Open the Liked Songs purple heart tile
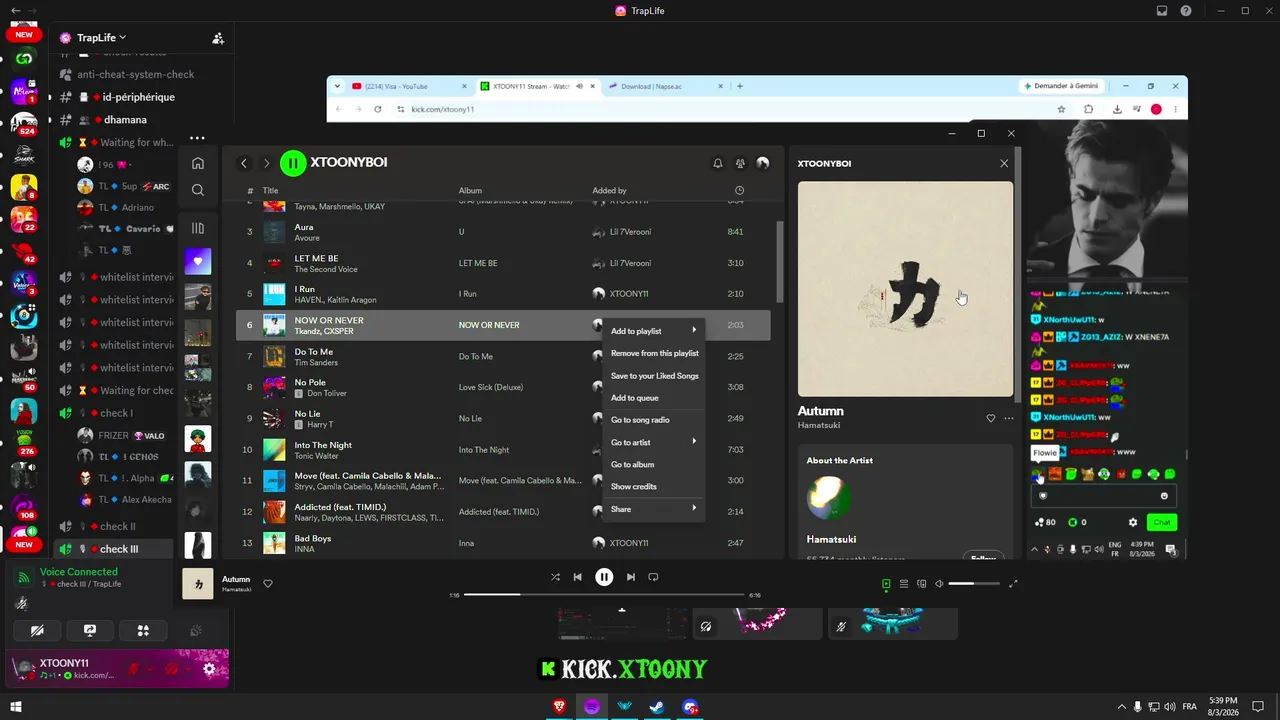 pyautogui.click(x=198, y=262)
